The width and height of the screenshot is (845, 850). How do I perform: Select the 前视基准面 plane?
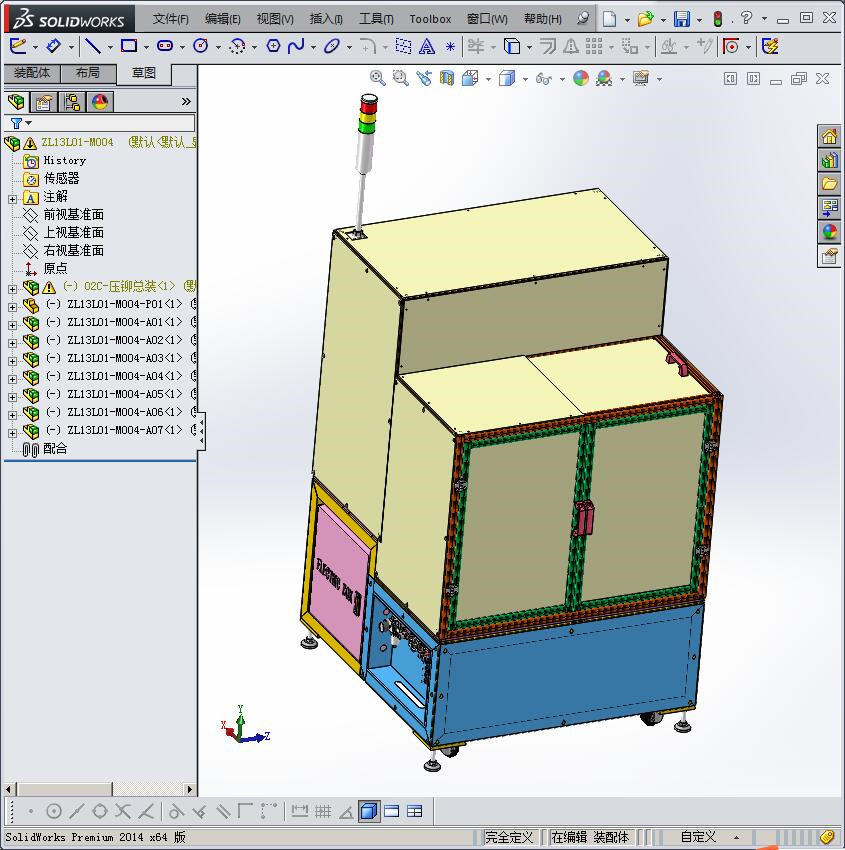[x=74, y=215]
